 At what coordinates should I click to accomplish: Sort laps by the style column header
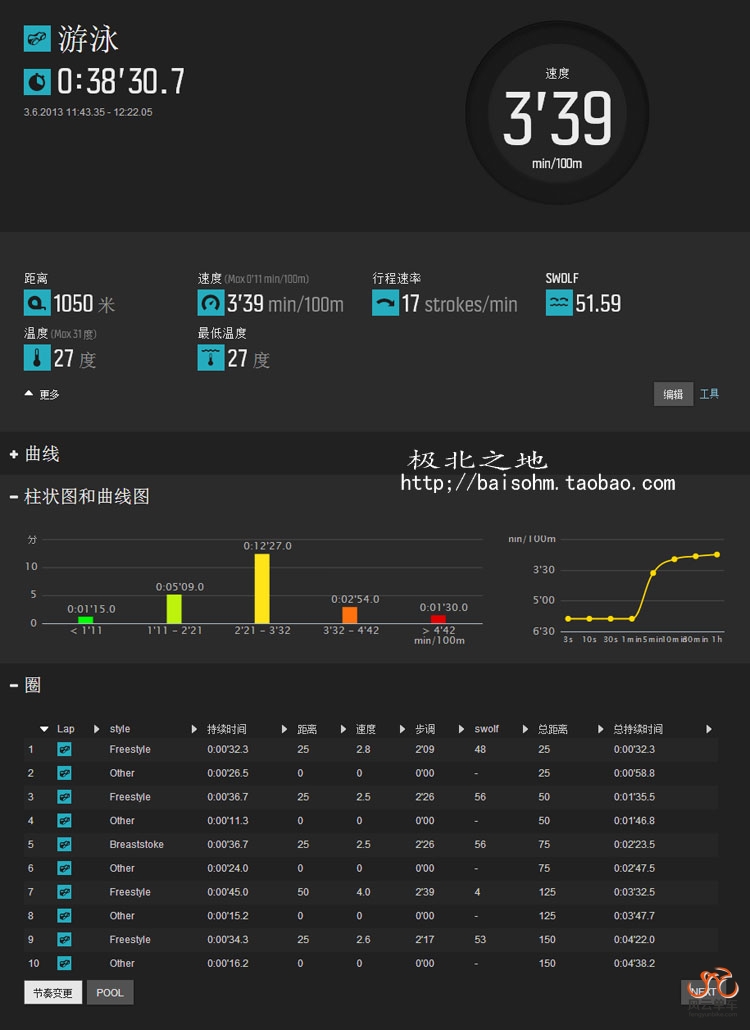pyautogui.click(x=120, y=729)
